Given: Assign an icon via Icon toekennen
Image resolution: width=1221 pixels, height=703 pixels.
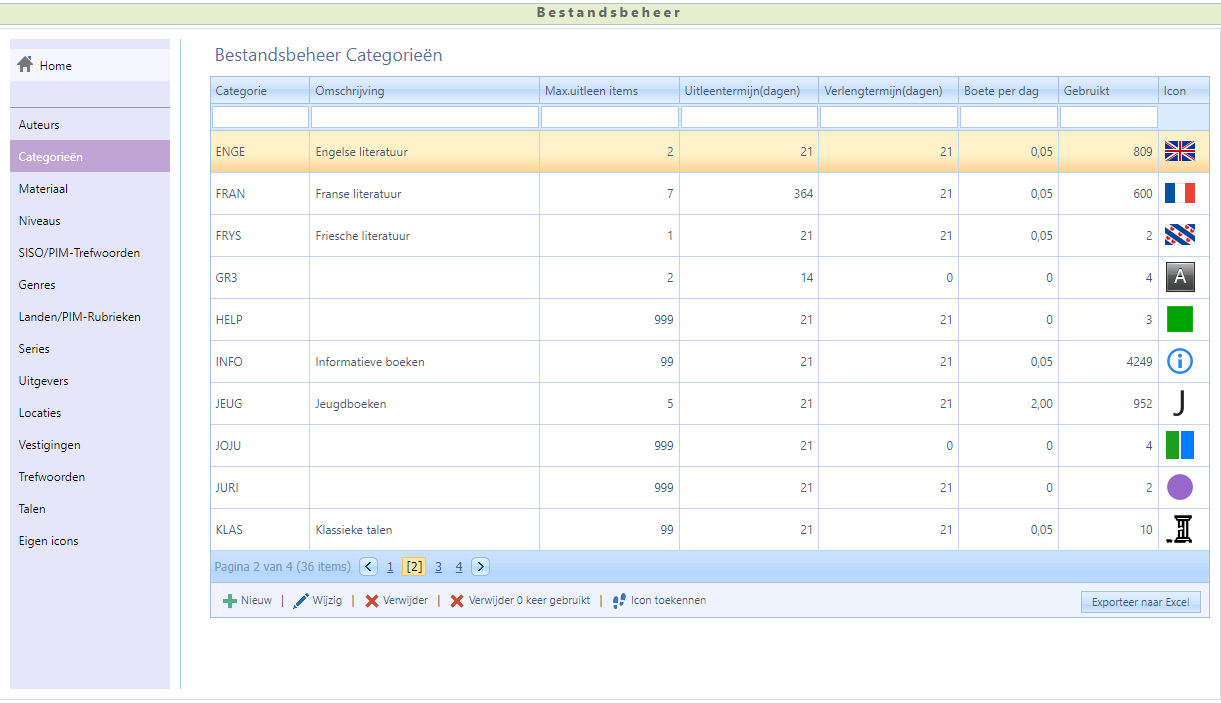Looking at the screenshot, I should (659, 601).
